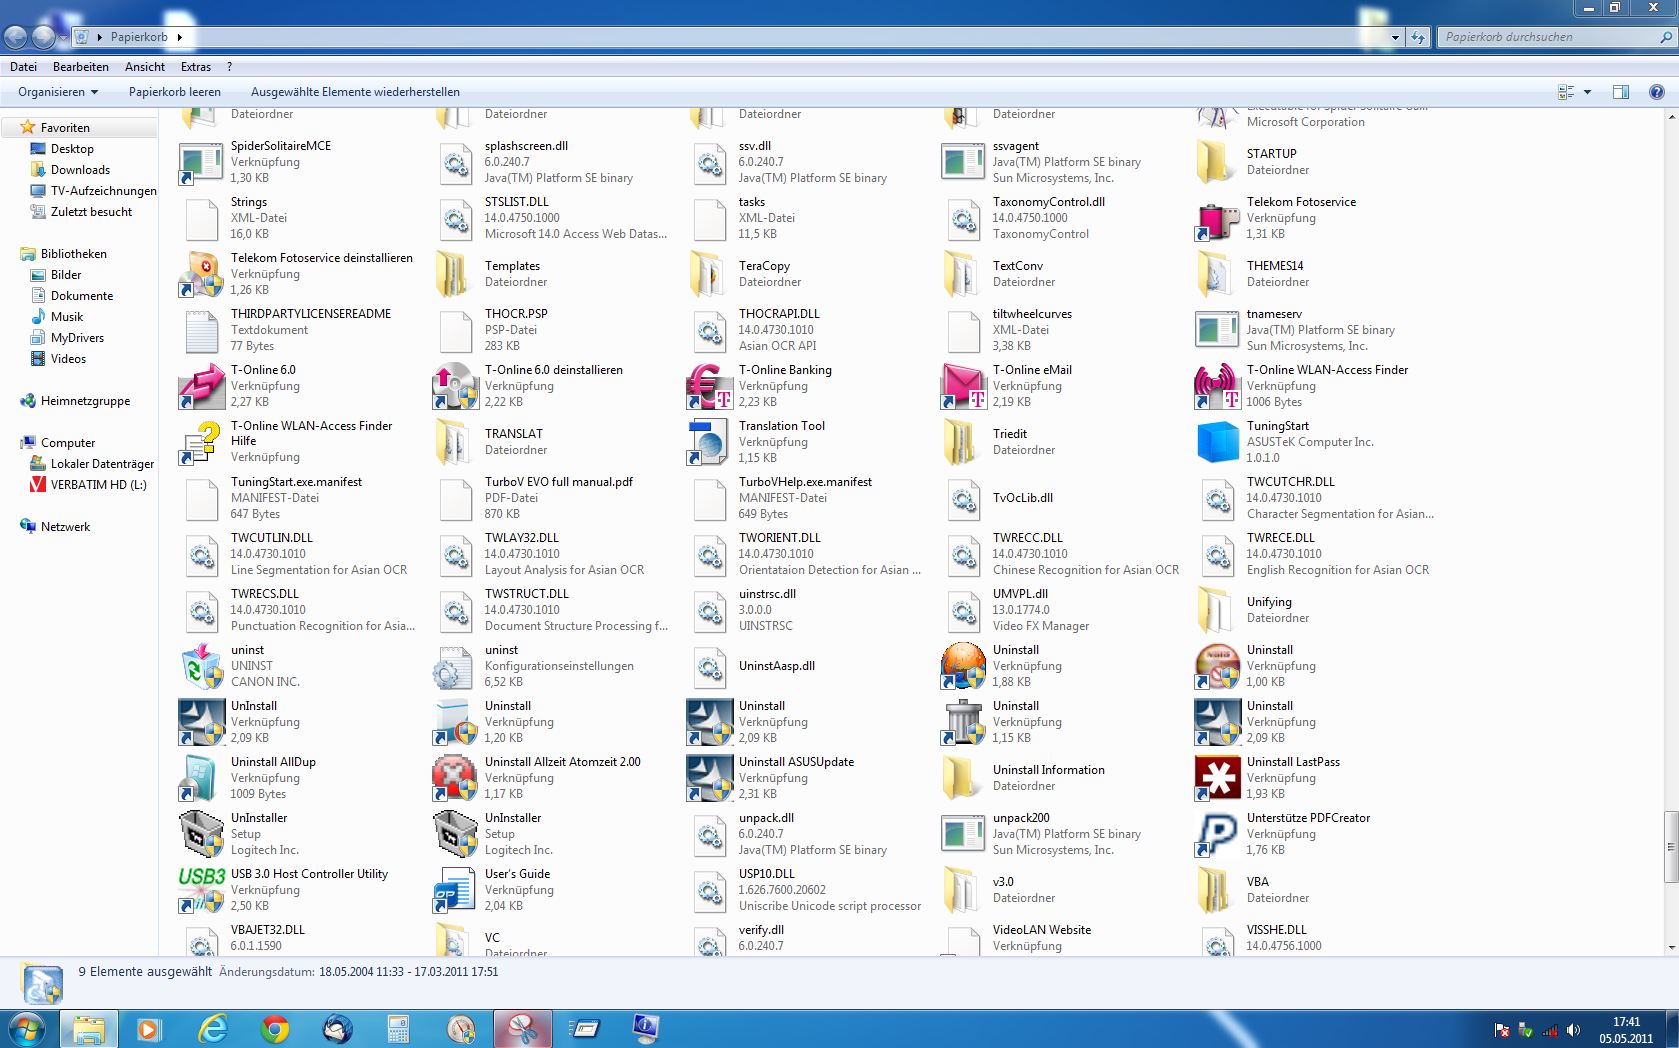Click the T-Online WLAN-Access Finder icon

[1218, 386]
